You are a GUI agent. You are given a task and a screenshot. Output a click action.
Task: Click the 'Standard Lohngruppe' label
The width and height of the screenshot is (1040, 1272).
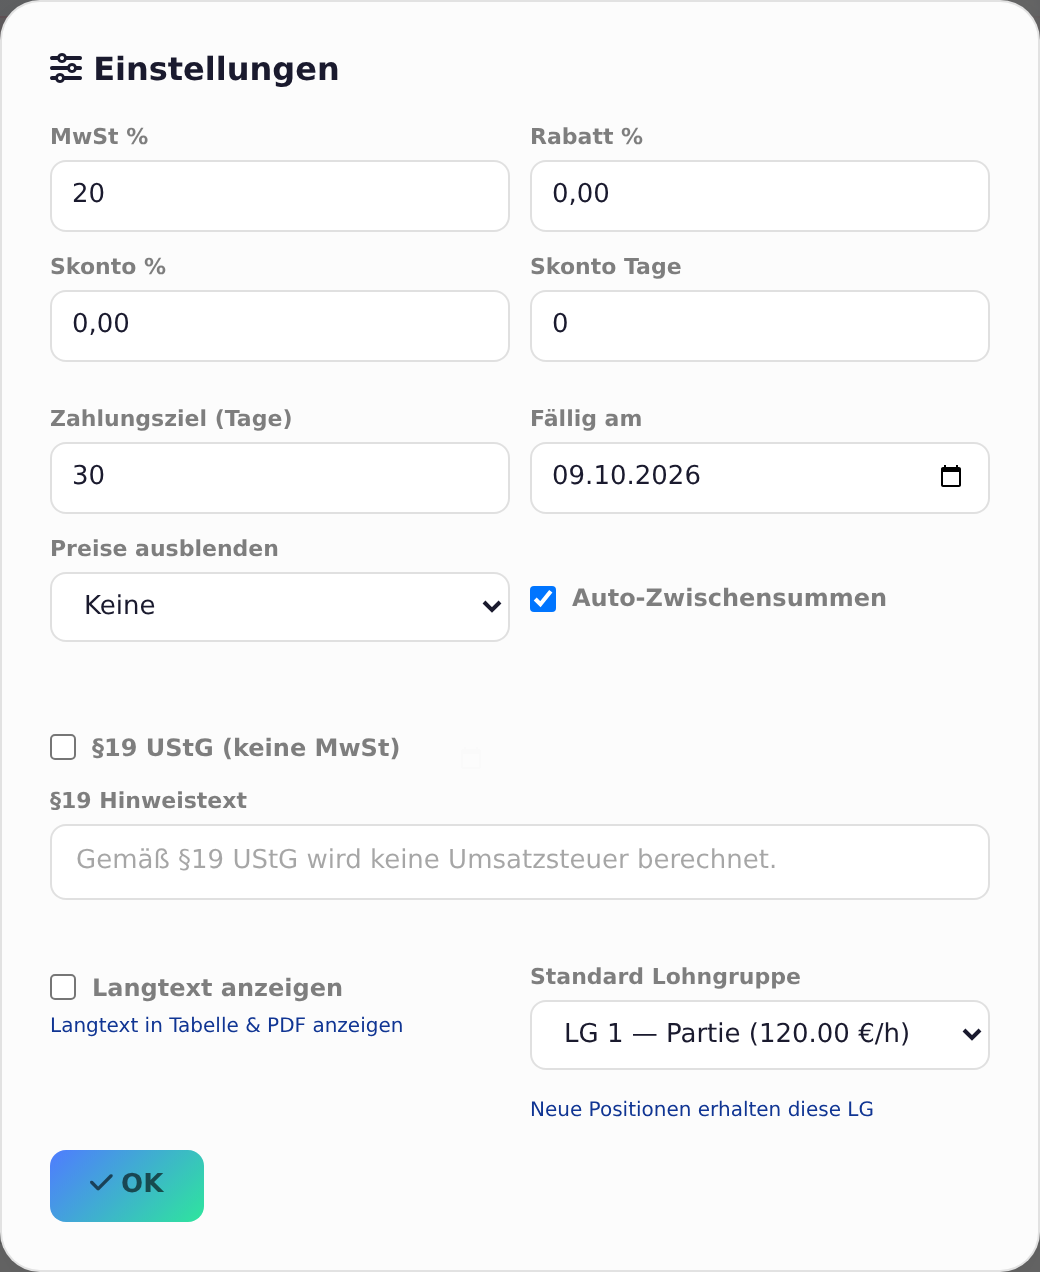point(665,976)
